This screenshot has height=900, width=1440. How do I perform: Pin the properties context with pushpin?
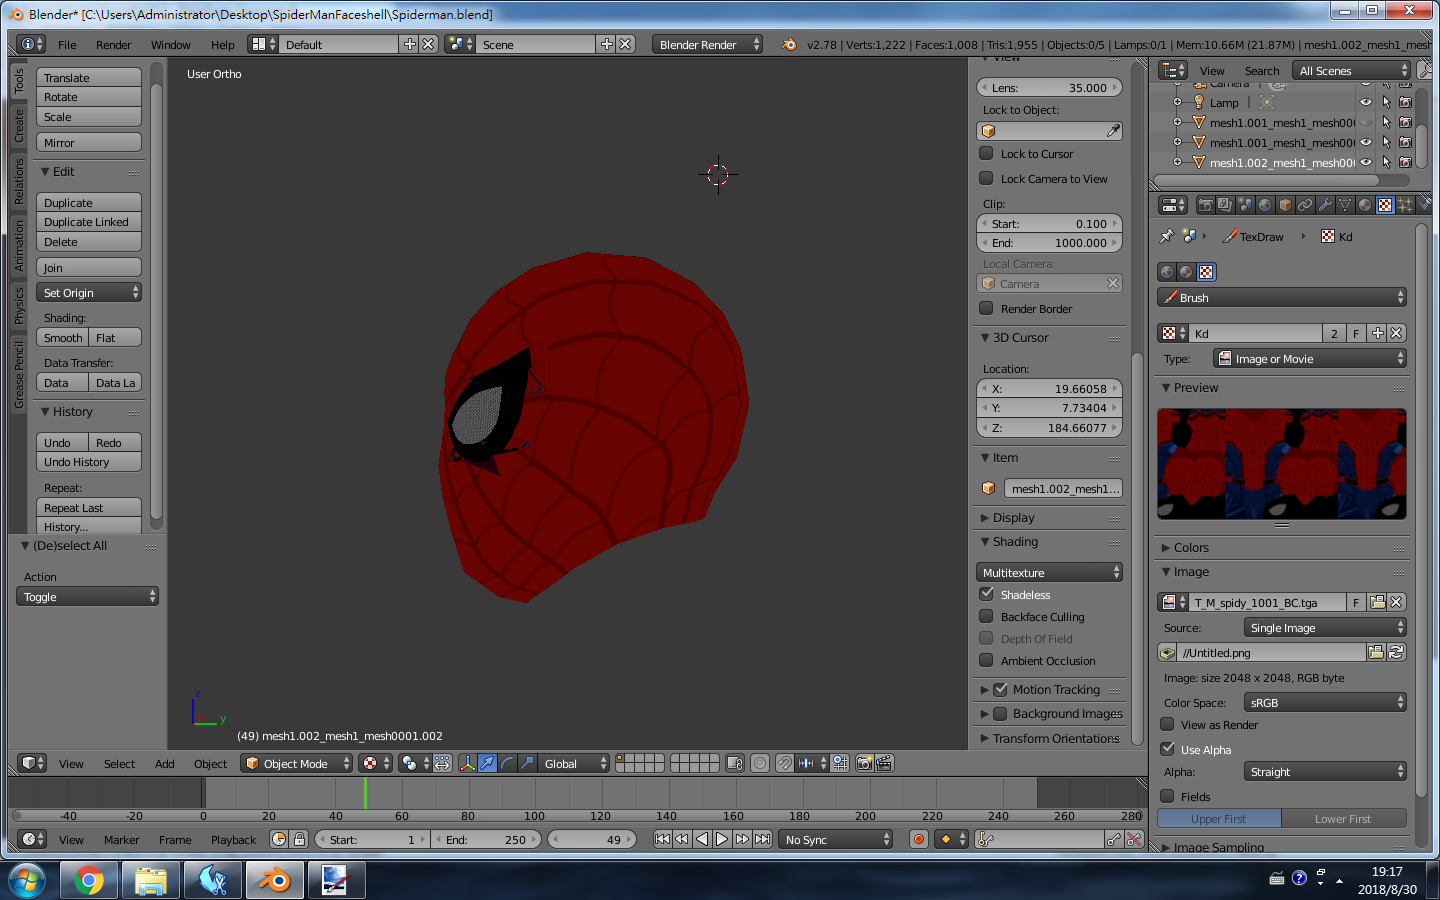pos(1166,237)
